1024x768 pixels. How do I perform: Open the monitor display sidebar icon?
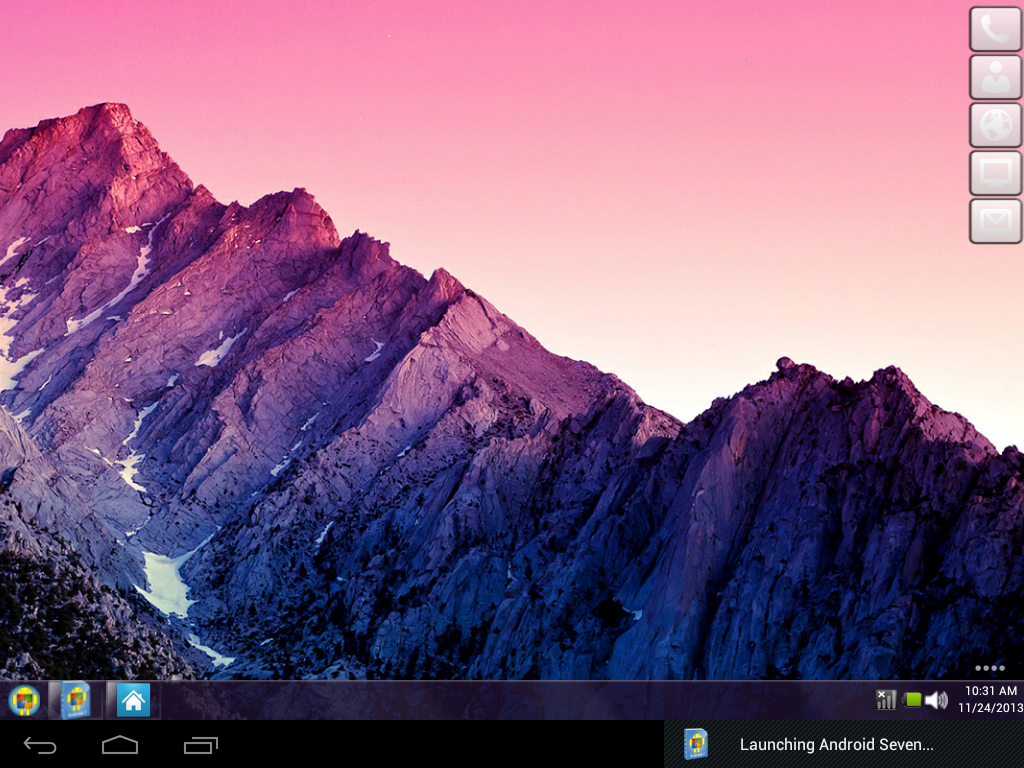click(995, 173)
